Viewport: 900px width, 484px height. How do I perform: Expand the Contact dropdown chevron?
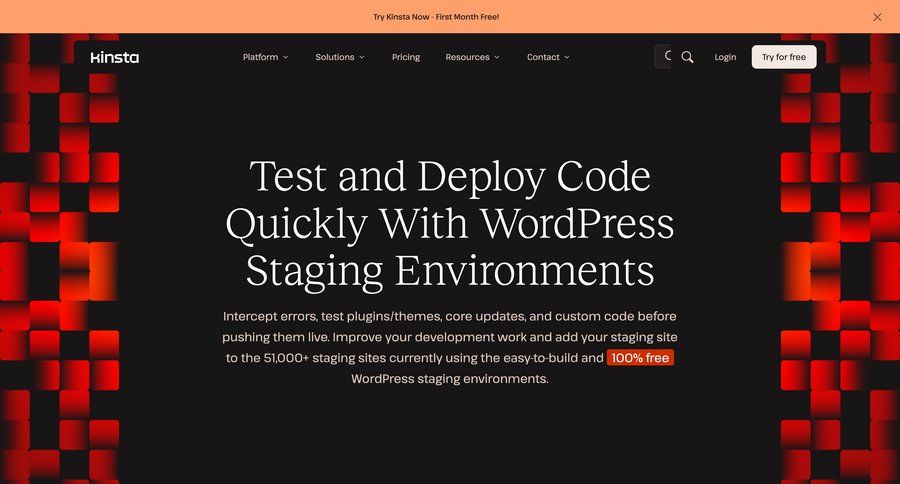[567, 57]
